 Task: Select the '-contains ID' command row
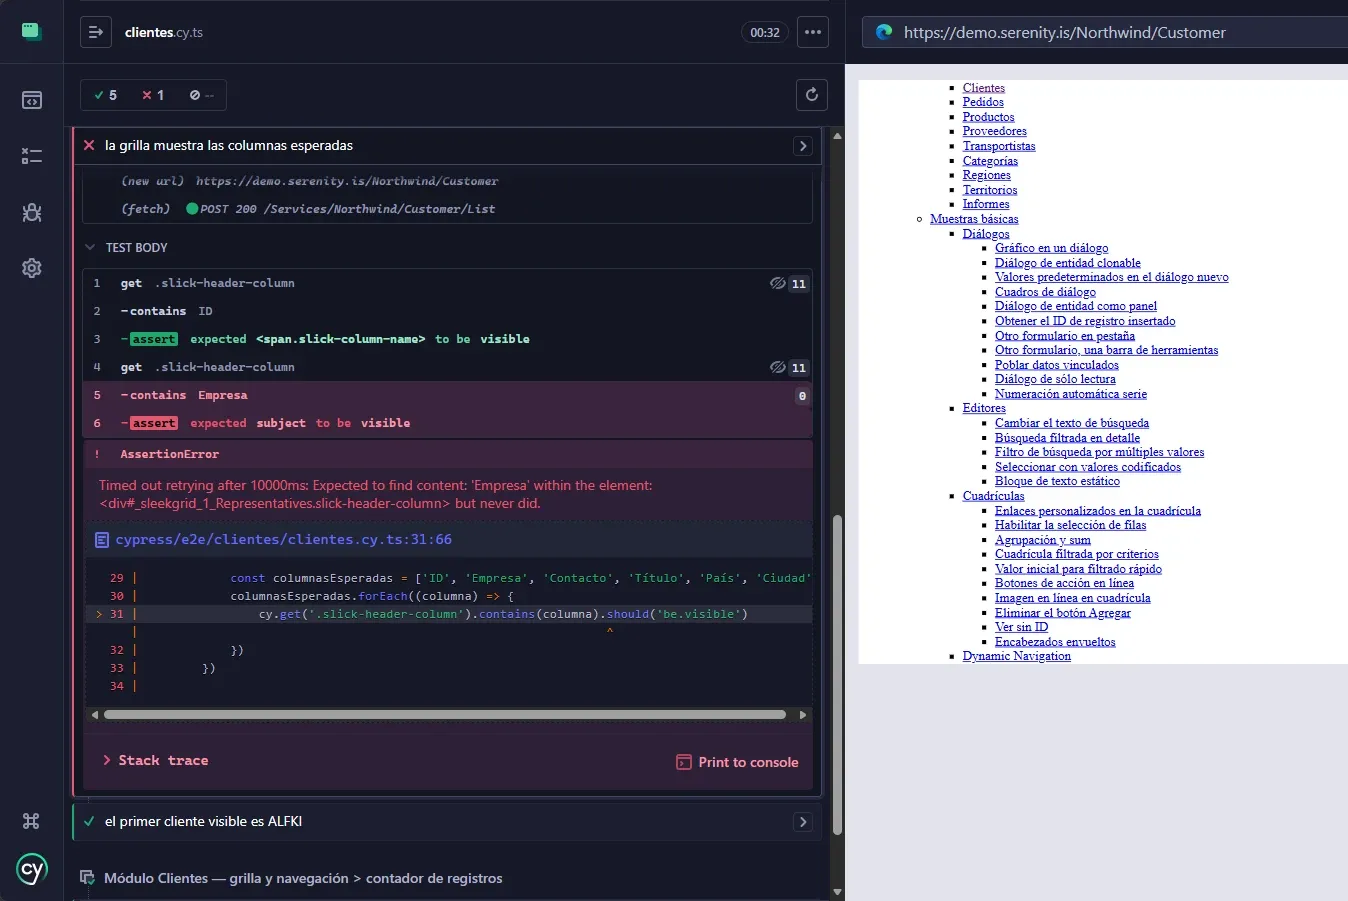[x=448, y=311]
